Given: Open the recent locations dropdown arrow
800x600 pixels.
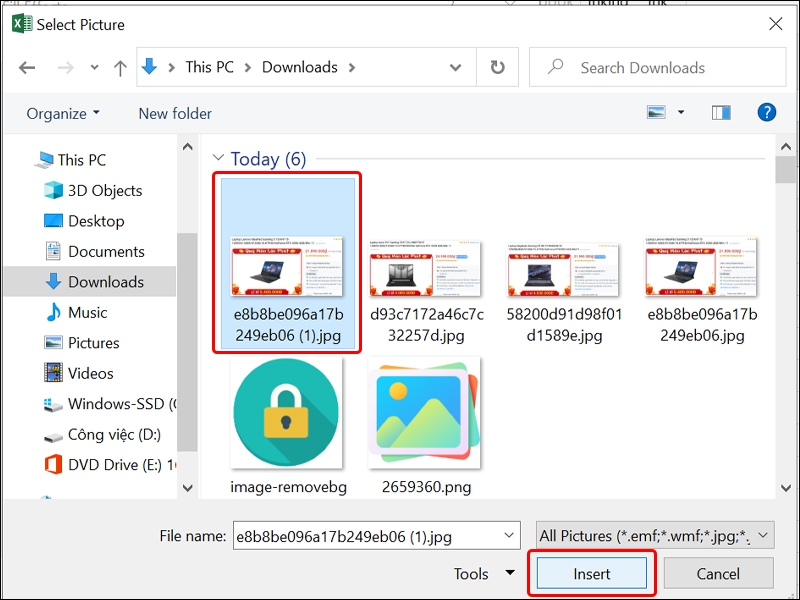Looking at the screenshot, I should [94, 67].
